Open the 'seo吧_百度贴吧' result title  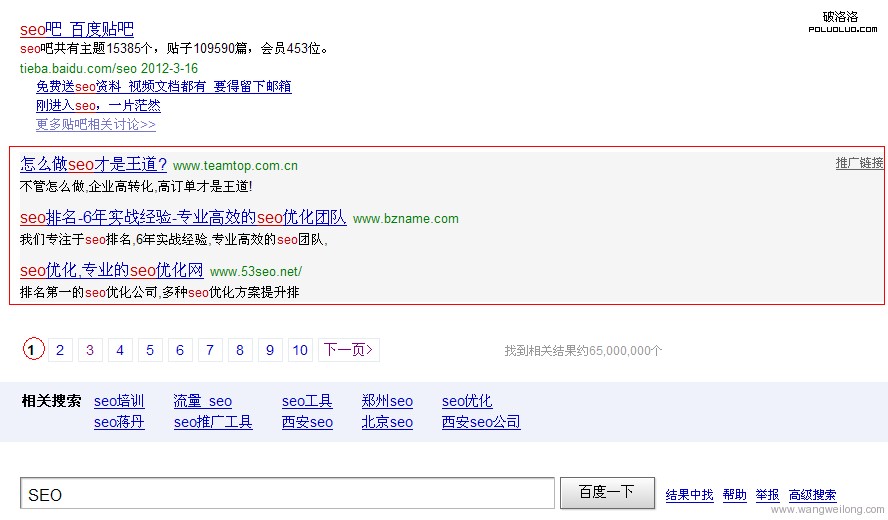[x=77, y=29]
